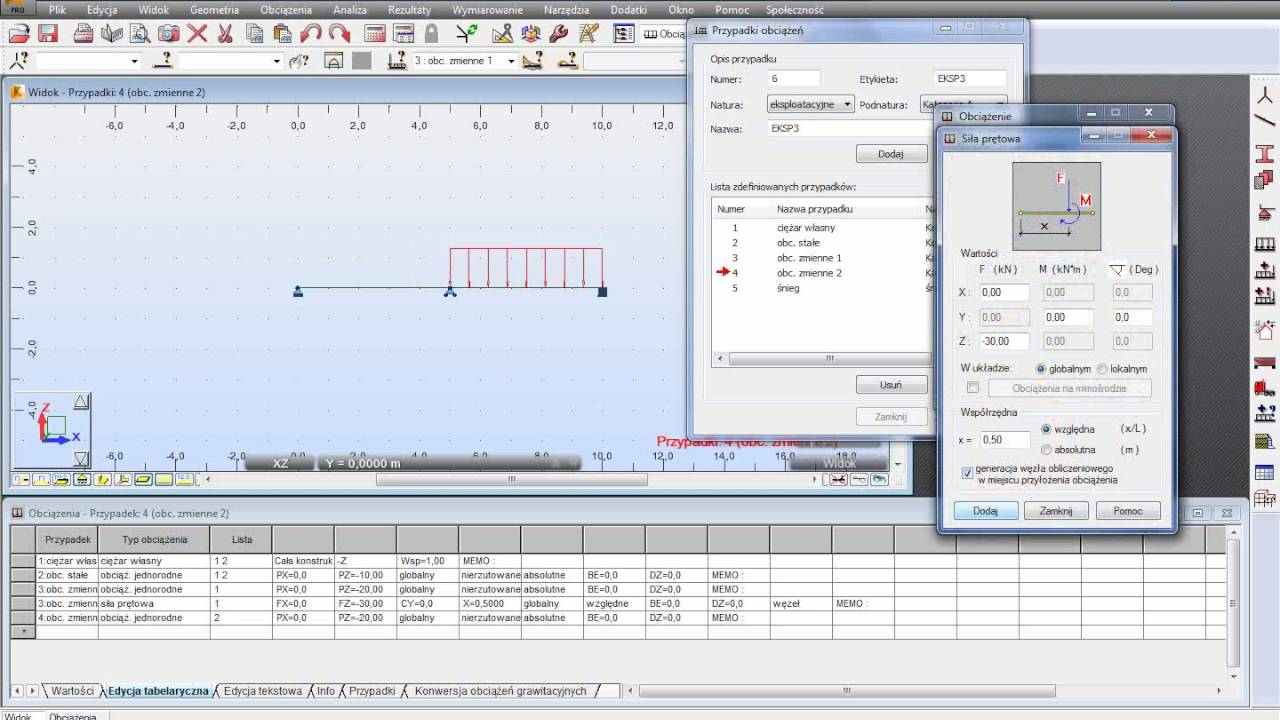Copy using the toolbar copy icon
Viewport: 1280px width, 720px height.
(255, 33)
